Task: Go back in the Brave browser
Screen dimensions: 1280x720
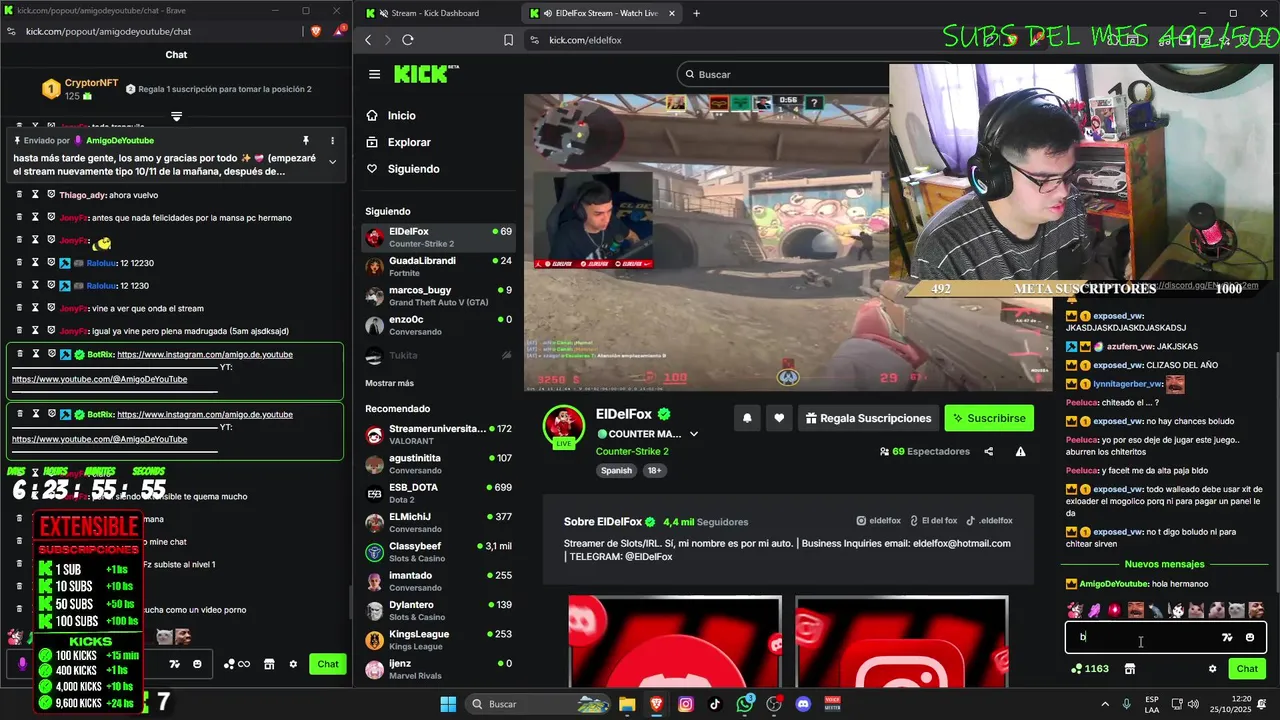Action: tap(368, 40)
